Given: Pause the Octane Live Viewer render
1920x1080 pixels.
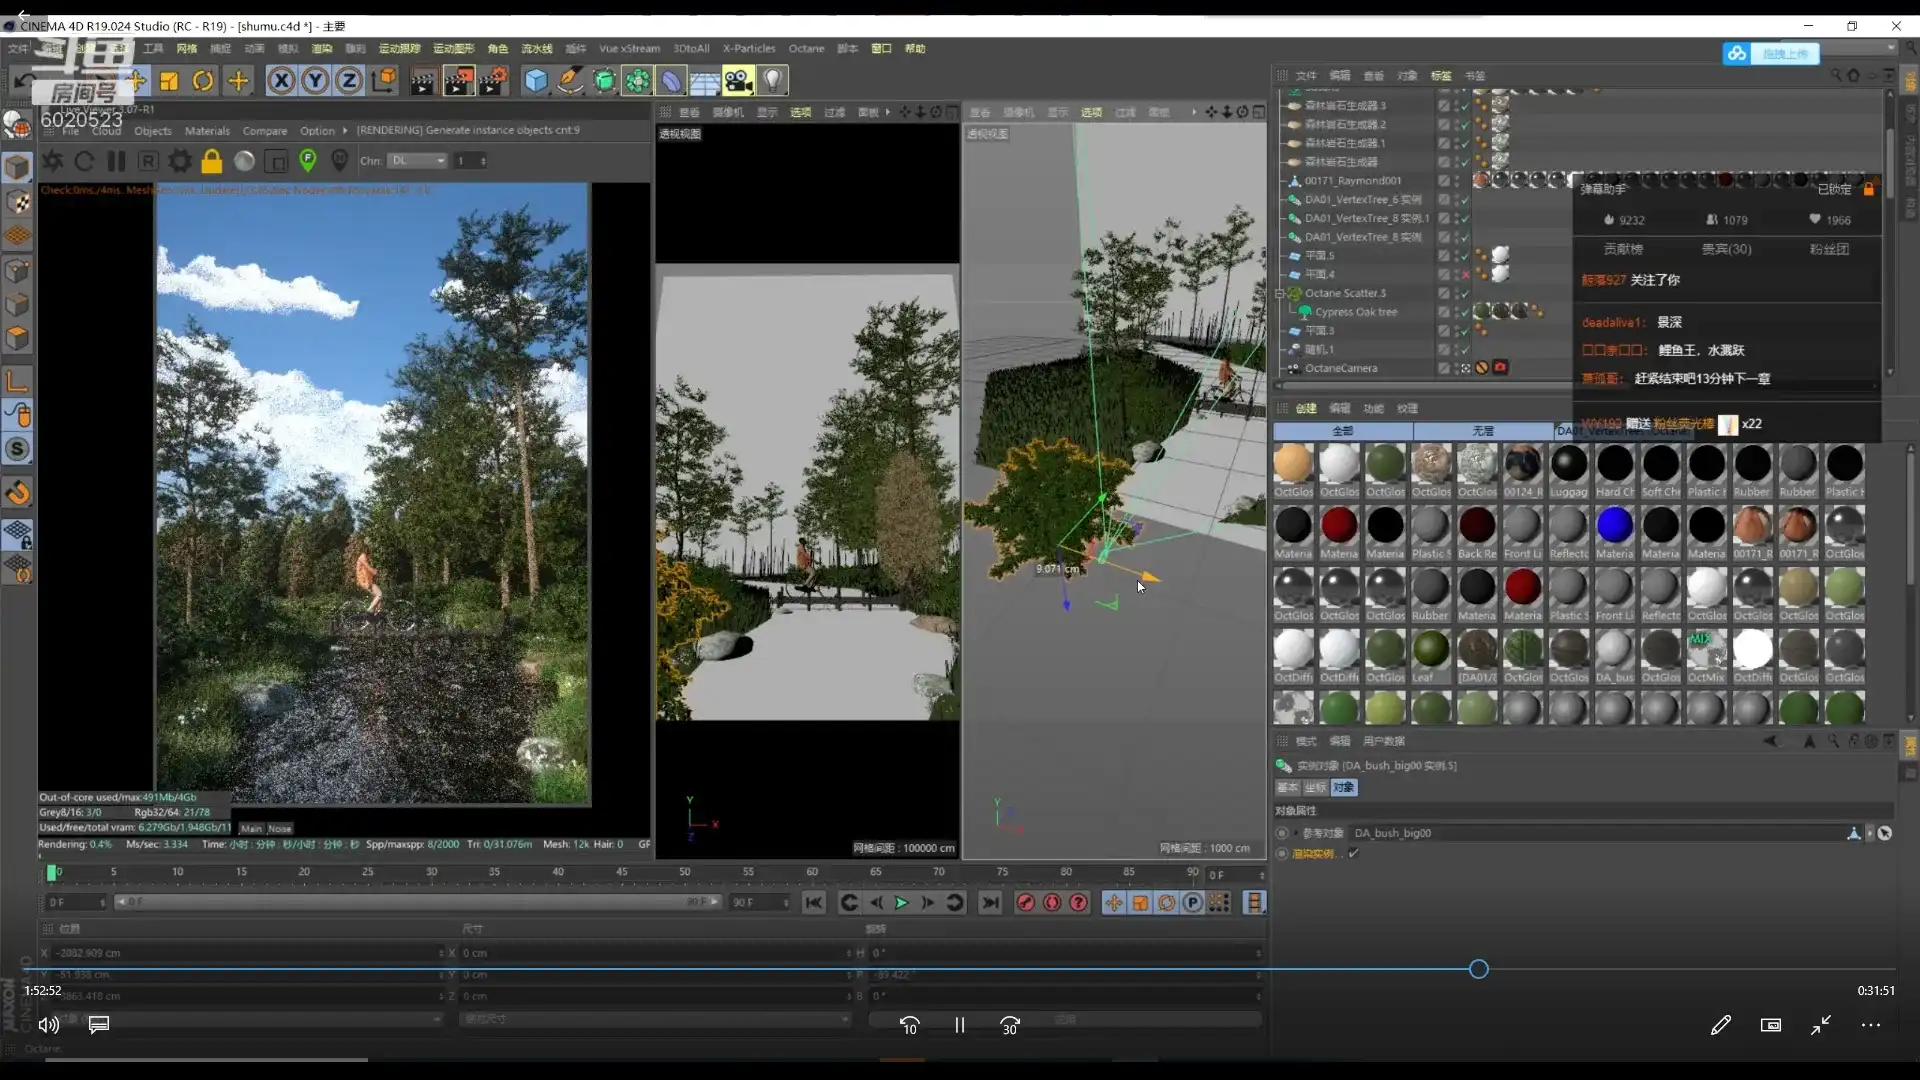Looking at the screenshot, I should click(x=117, y=161).
